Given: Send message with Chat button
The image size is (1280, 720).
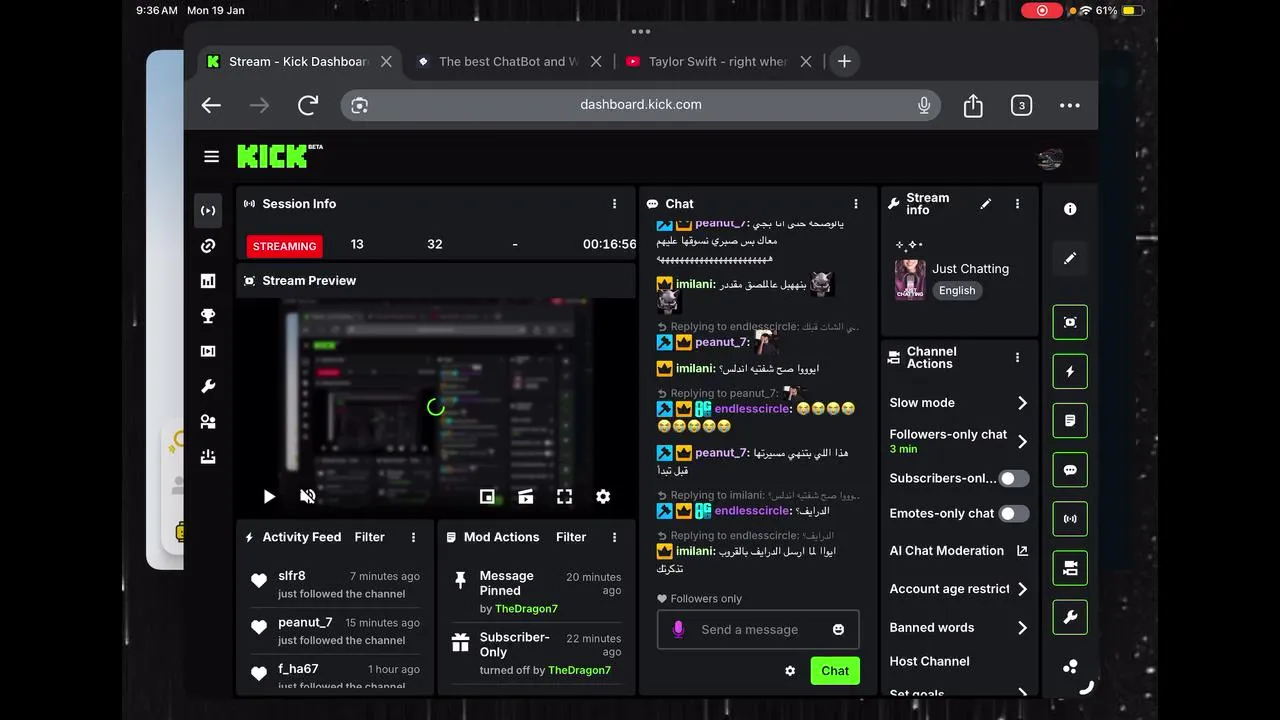Looking at the screenshot, I should point(835,671).
